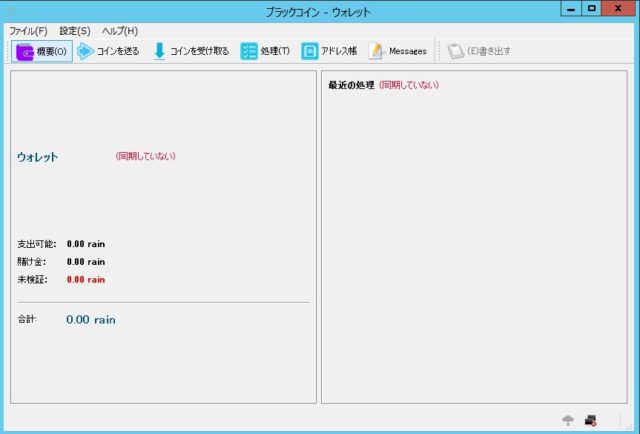The width and height of the screenshot is (640, 434).
Task: Click the red 未検証 0.00 rain value
Action: (x=86, y=280)
